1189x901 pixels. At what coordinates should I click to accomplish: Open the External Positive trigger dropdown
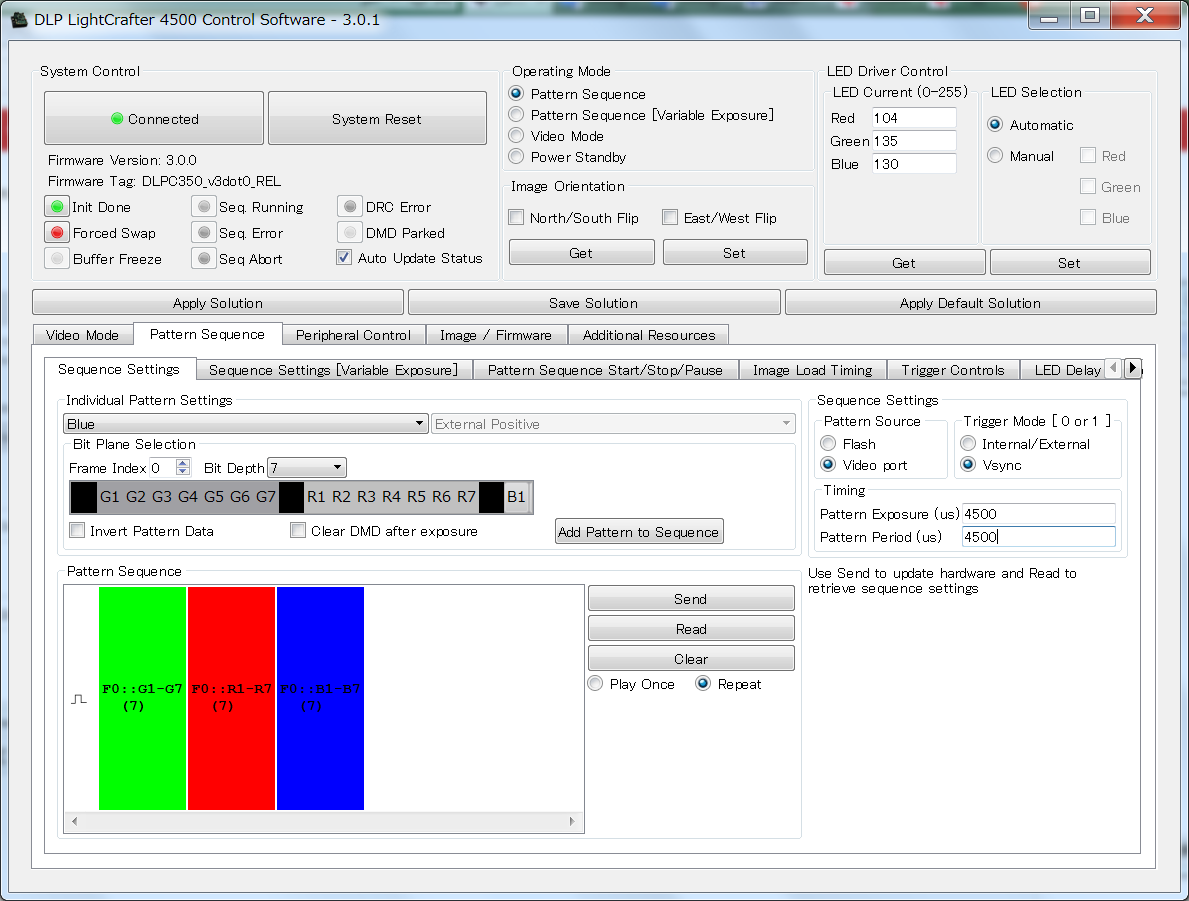coord(613,423)
